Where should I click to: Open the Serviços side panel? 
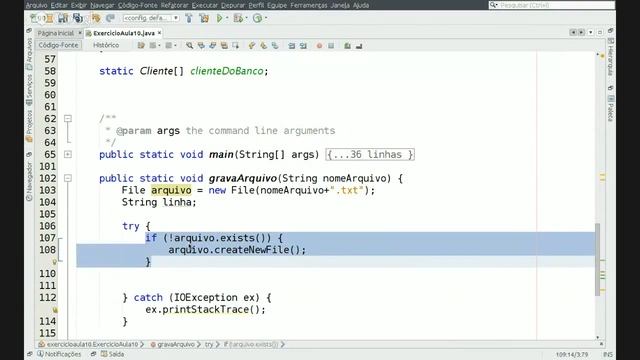coord(29,90)
